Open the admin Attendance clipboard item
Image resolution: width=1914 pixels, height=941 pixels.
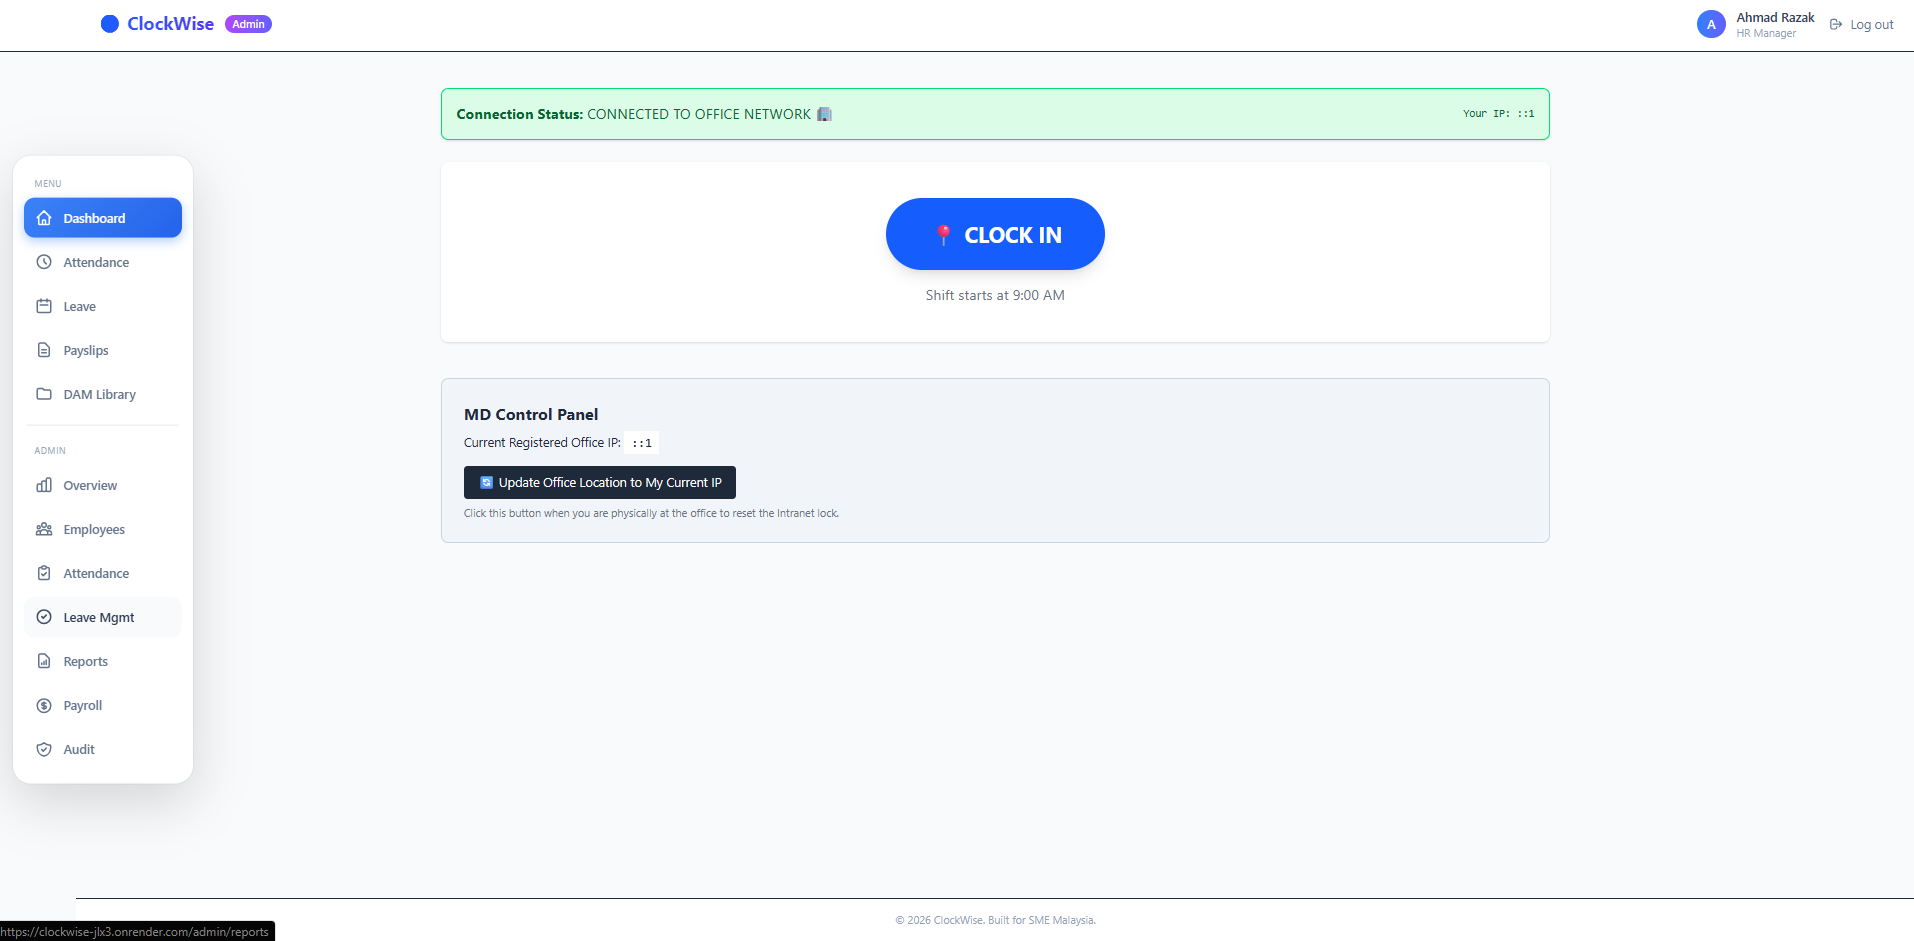96,573
